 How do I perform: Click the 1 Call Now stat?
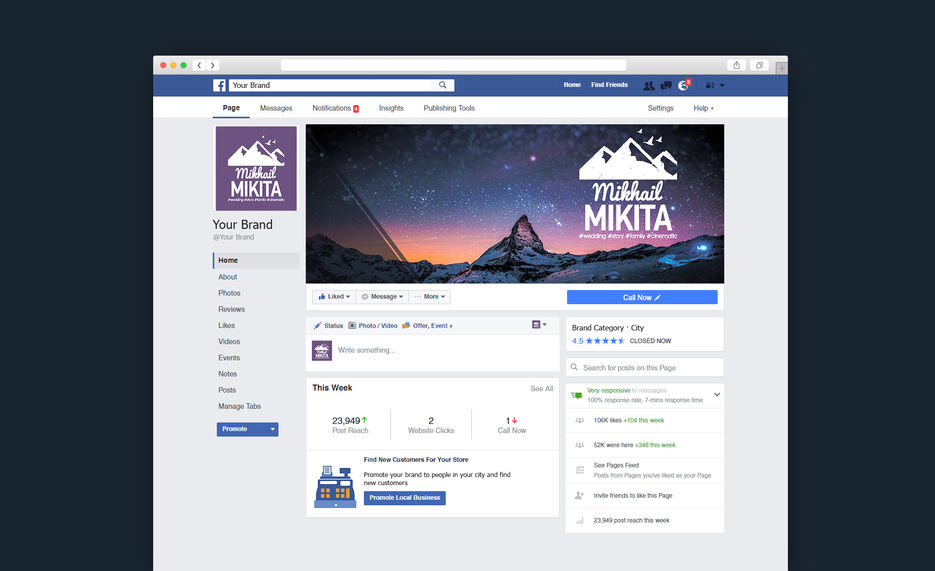[x=512, y=425]
